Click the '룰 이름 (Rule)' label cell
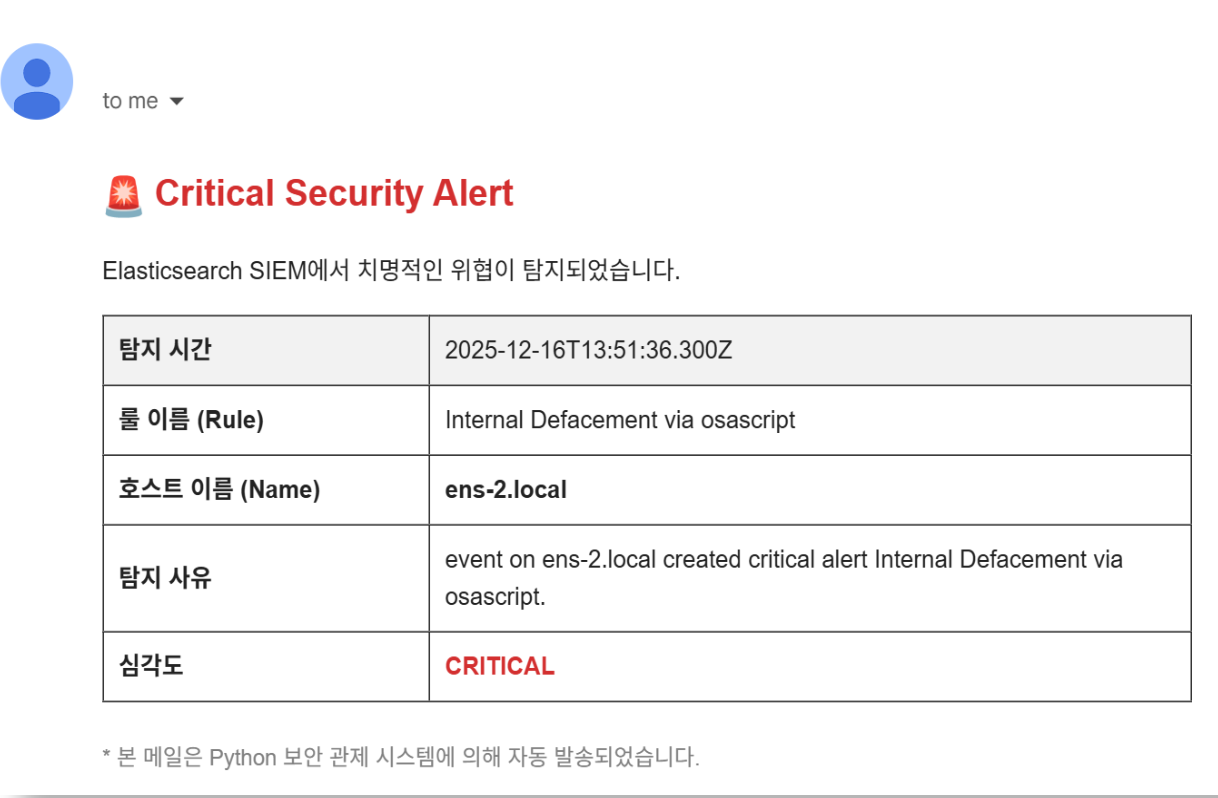Viewport: 1218px width, 798px height. click(191, 420)
